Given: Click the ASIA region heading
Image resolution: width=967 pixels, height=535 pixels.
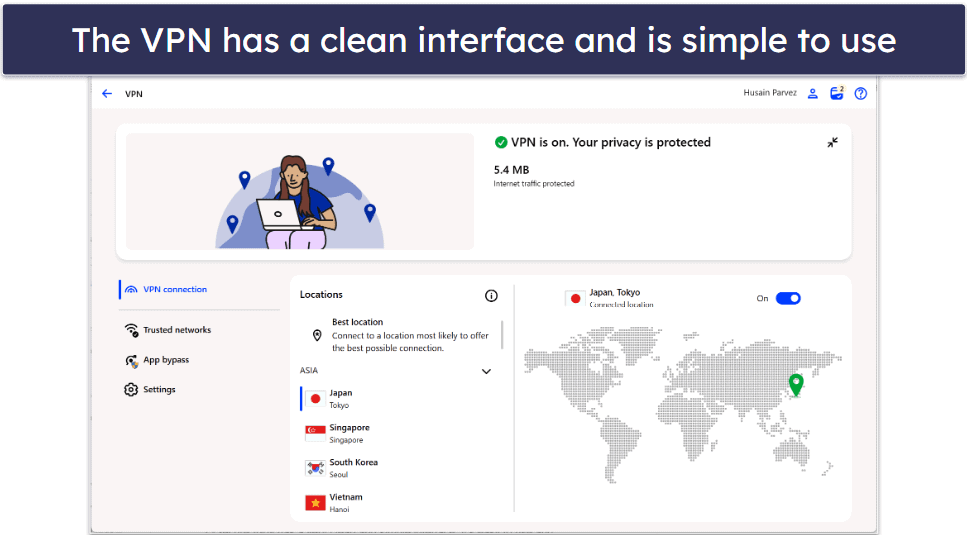Looking at the screenshot, I should point(309,370).
